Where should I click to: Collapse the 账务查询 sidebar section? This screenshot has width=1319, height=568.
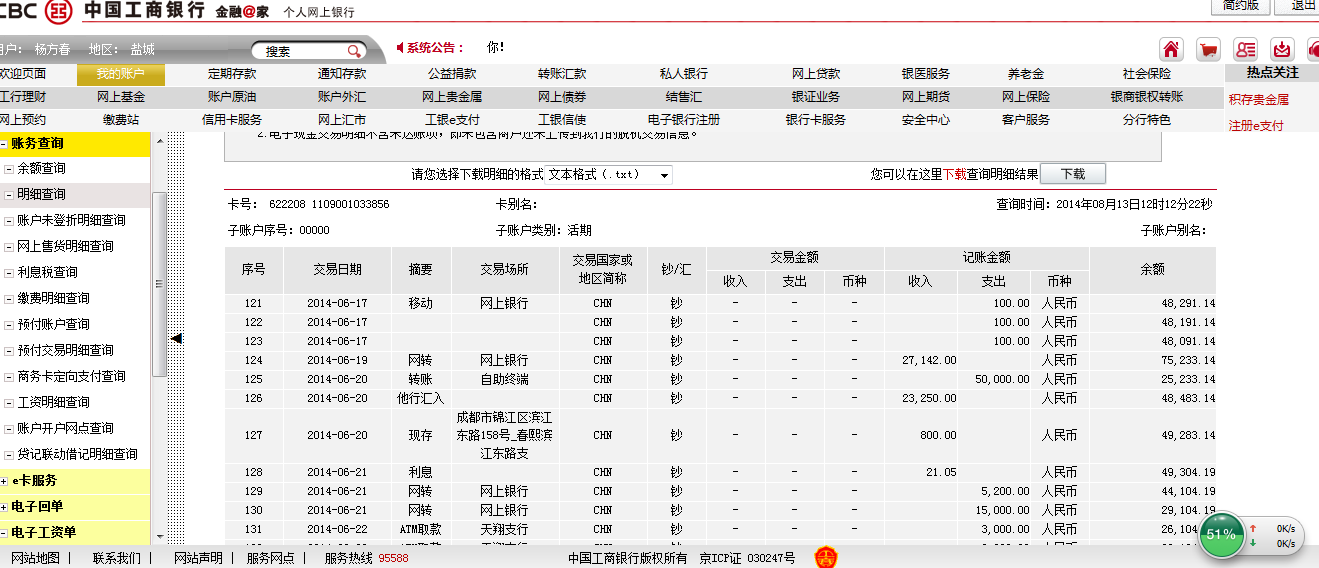[x=5, y=144]
